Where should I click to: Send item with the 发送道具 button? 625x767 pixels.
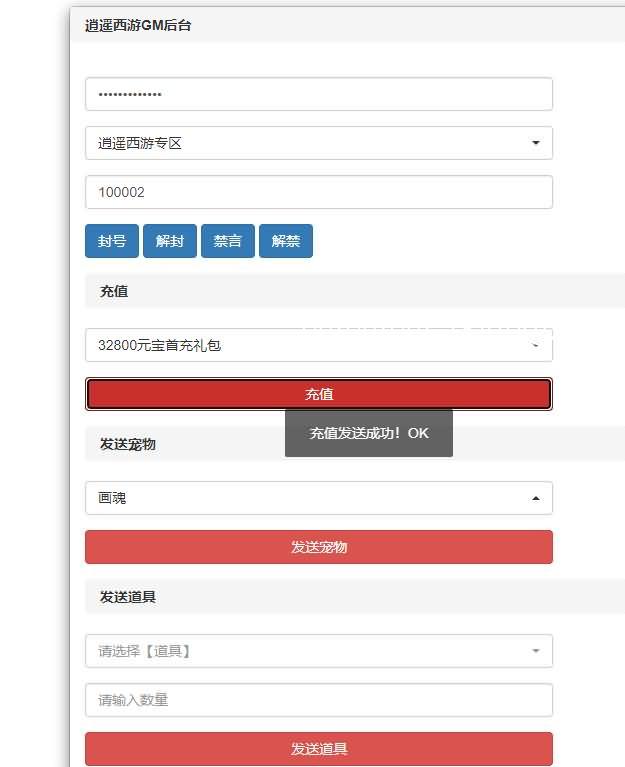click(319, 748)
